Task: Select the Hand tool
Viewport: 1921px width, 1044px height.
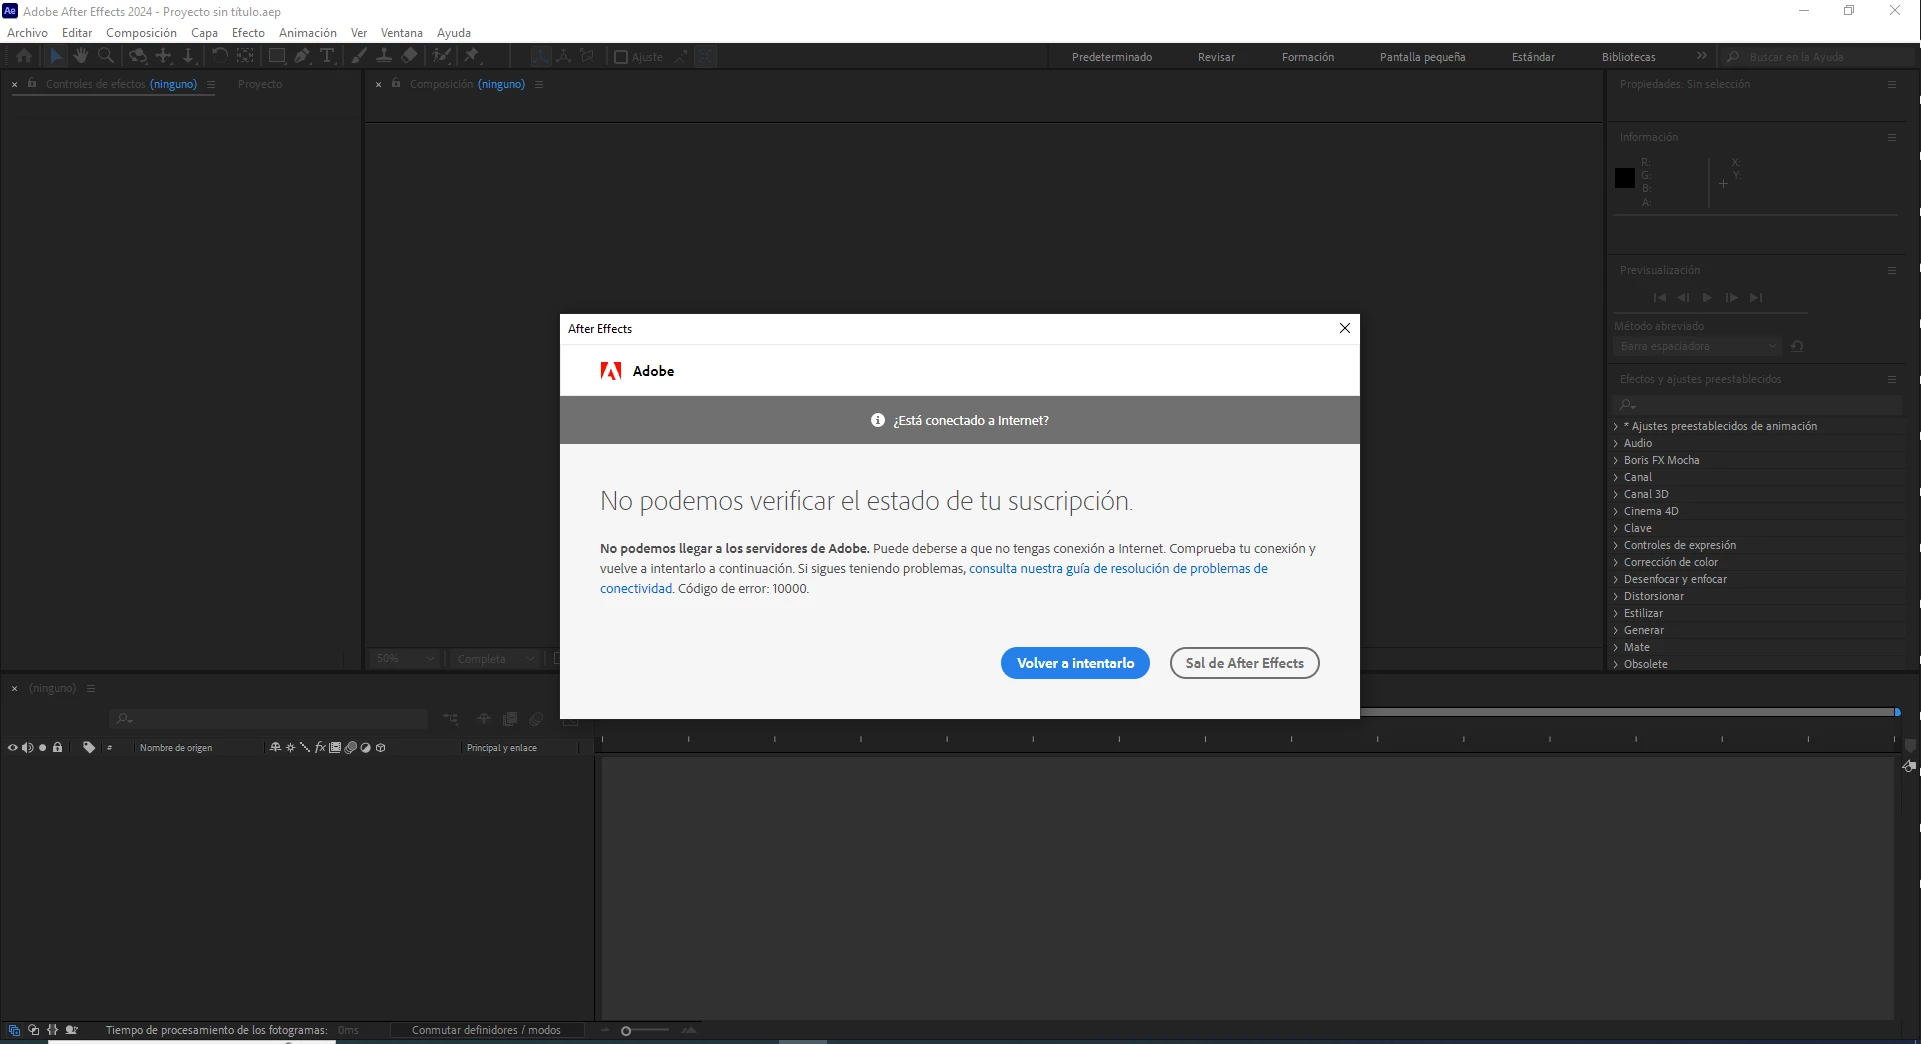Action: (81, 56)
